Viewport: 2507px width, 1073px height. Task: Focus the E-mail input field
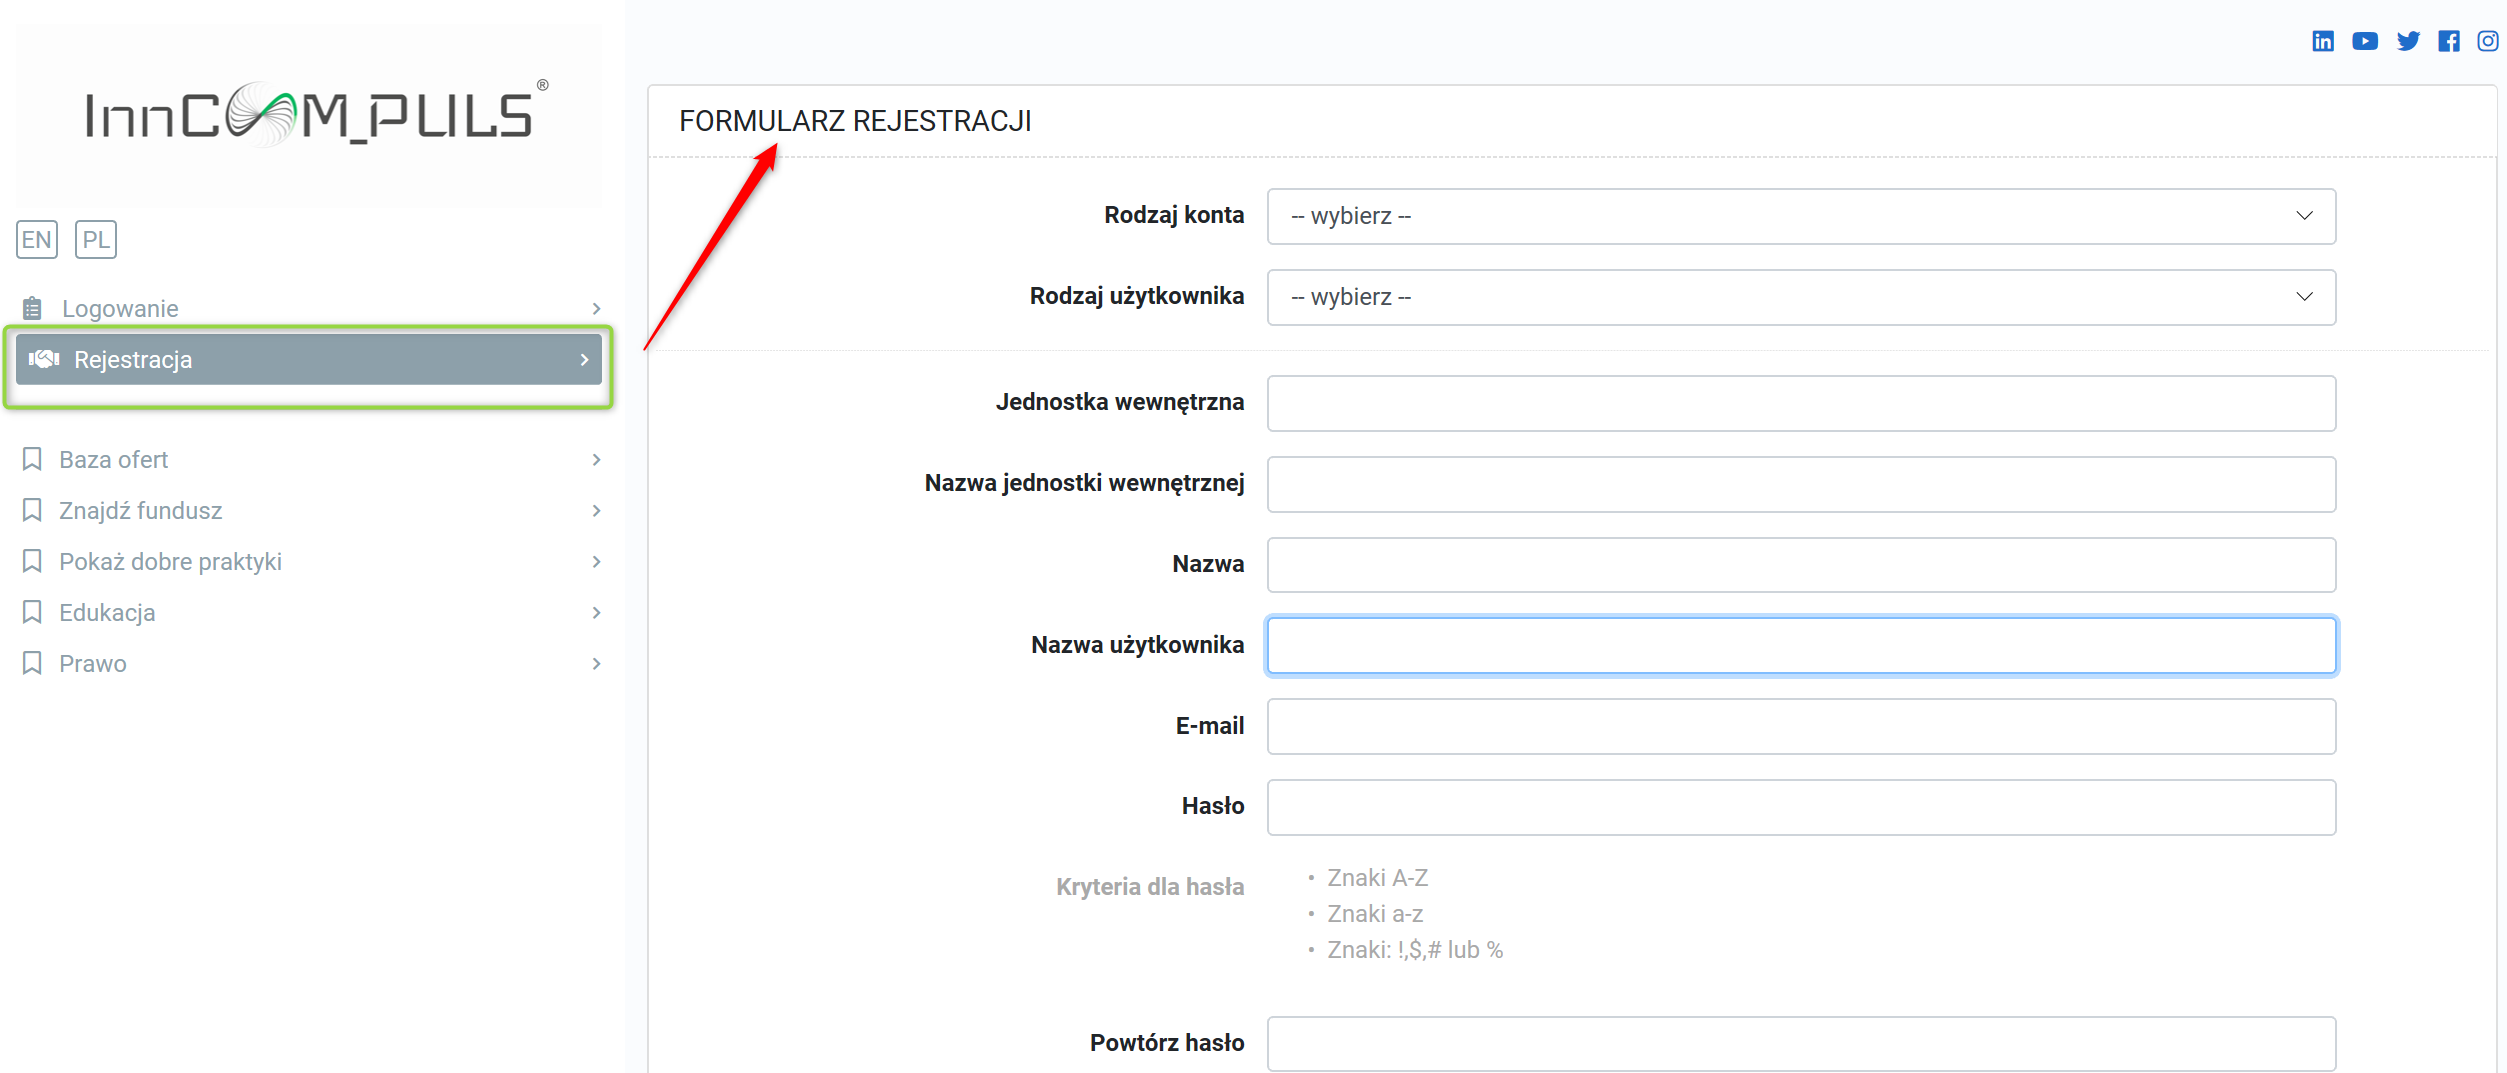tap(1800, 726)
